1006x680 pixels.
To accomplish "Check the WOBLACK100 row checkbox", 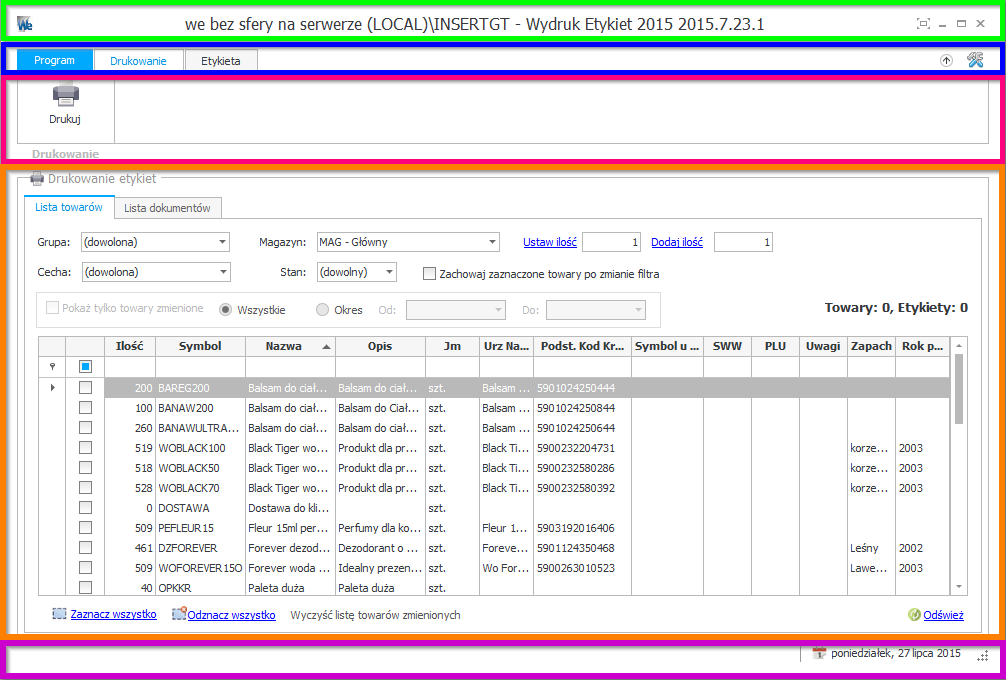I will pos(85,448).
